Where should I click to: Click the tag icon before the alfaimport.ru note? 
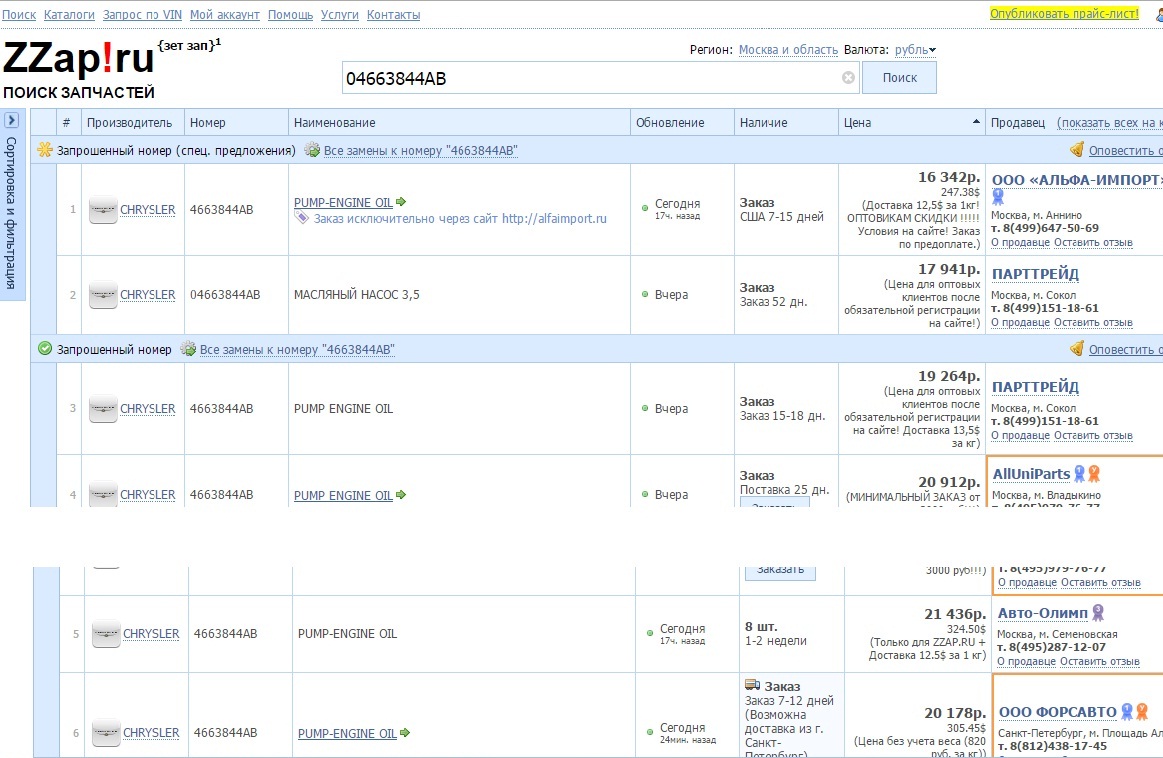point(301,217)
